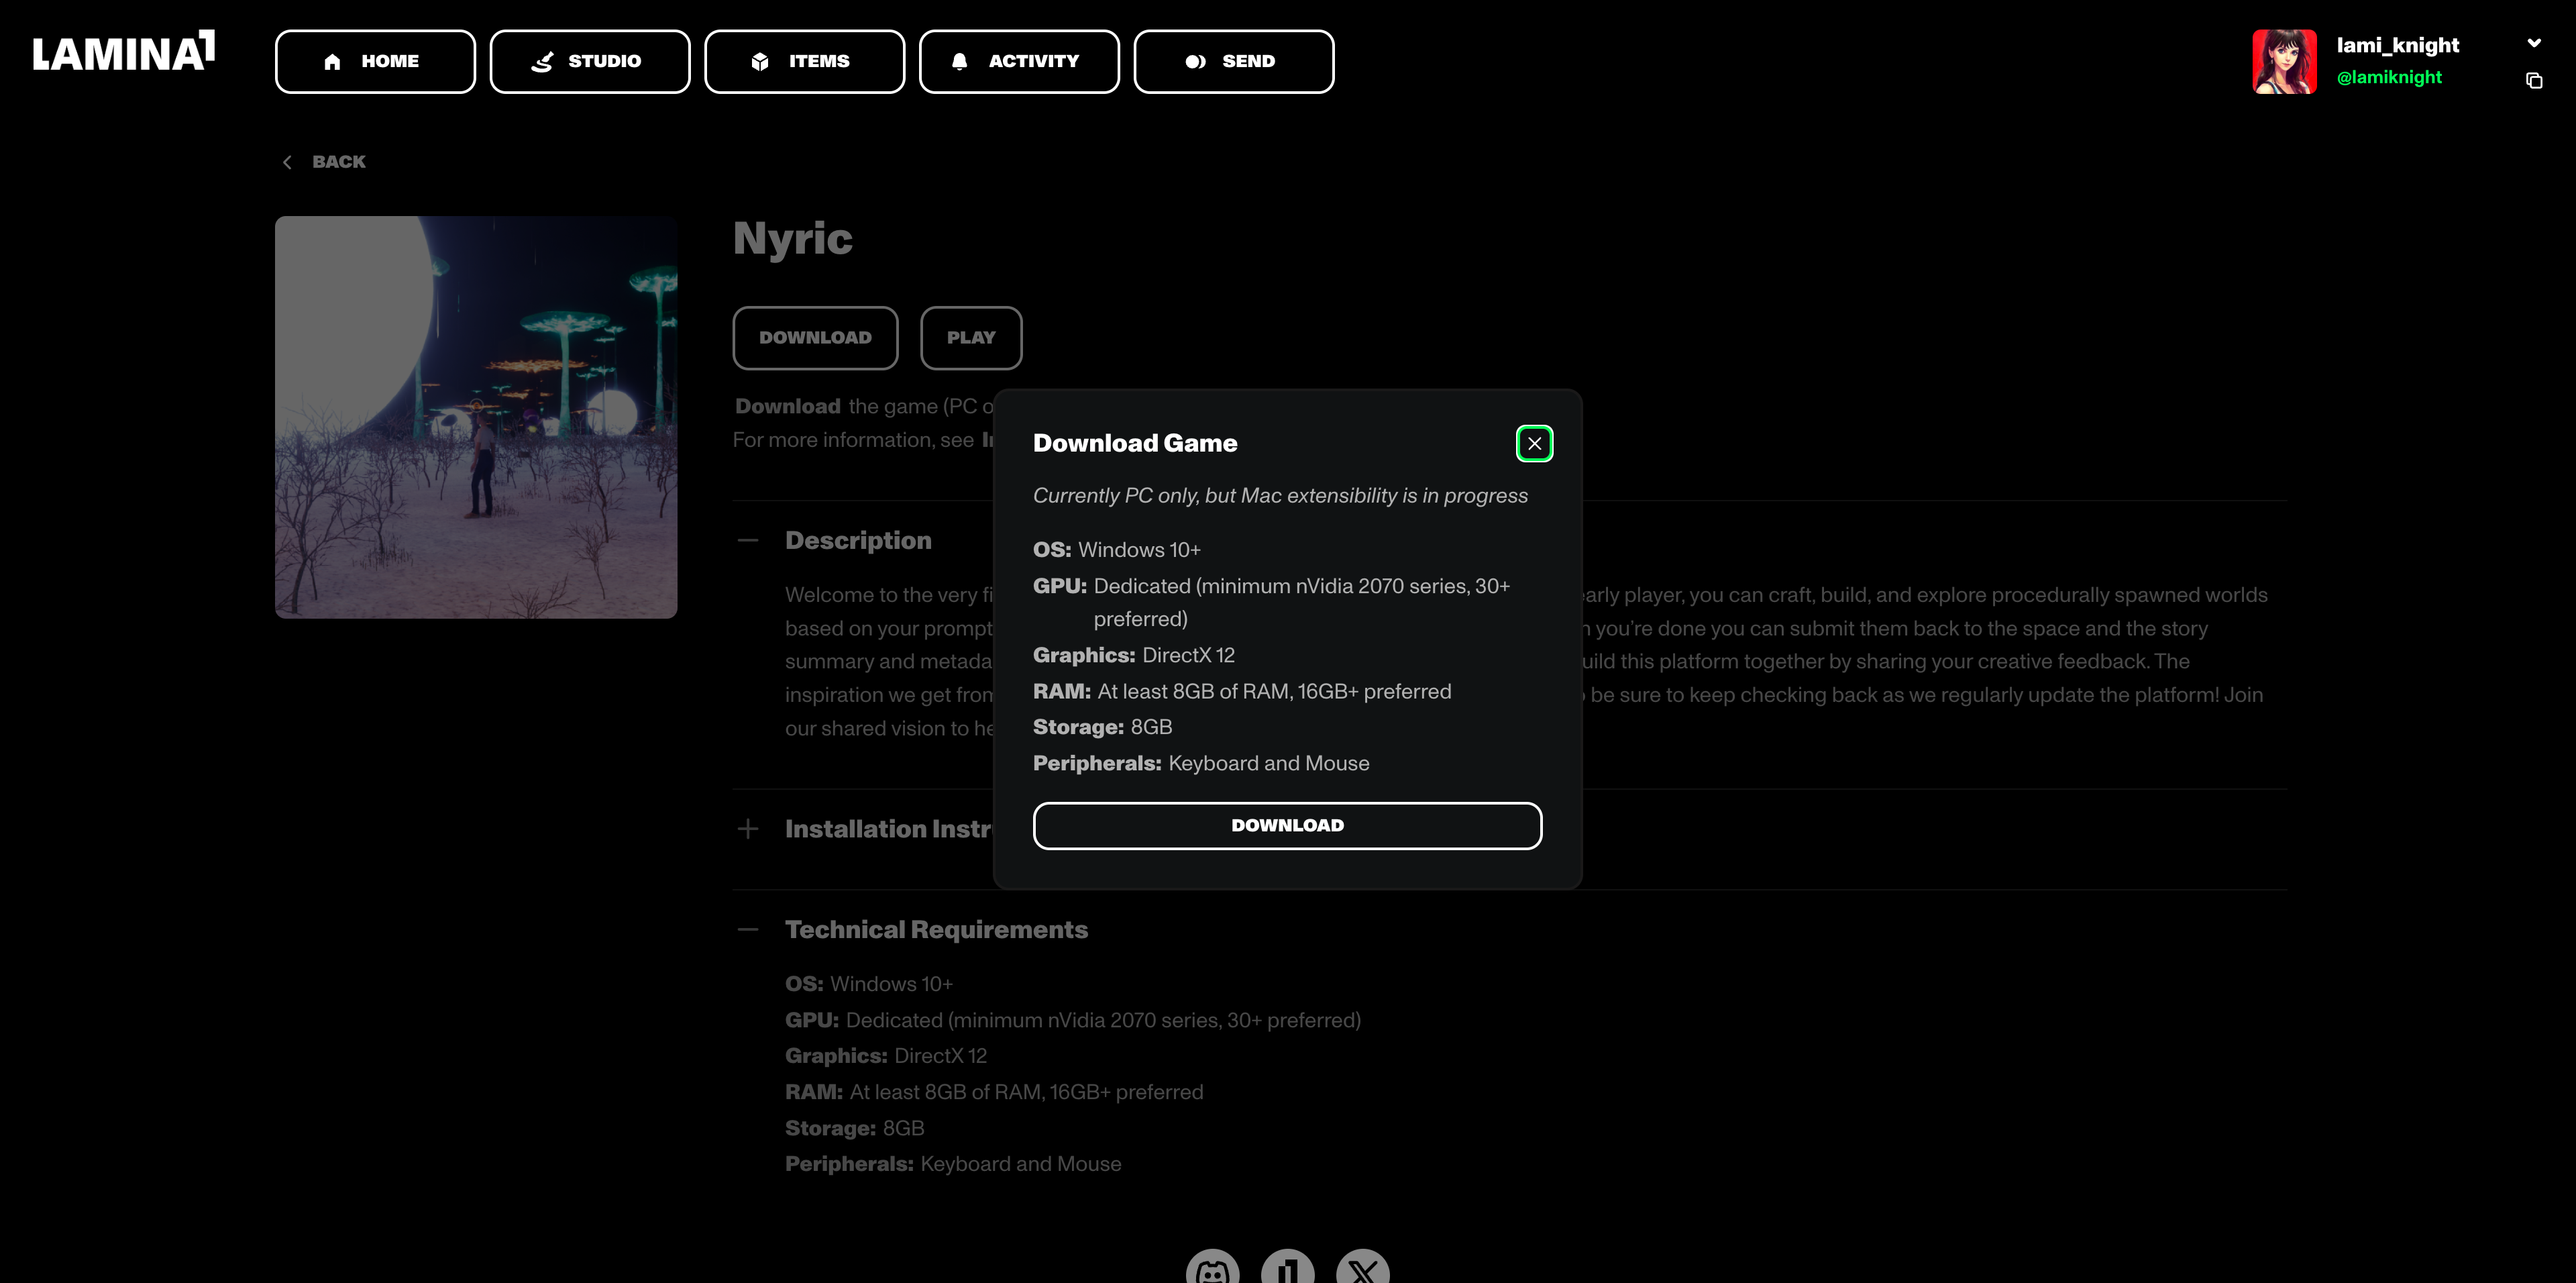Screen dimensions: 2576x1283
Task: Click 'OS: Windows 10+' in the dialog
Action: [1116, 550]
